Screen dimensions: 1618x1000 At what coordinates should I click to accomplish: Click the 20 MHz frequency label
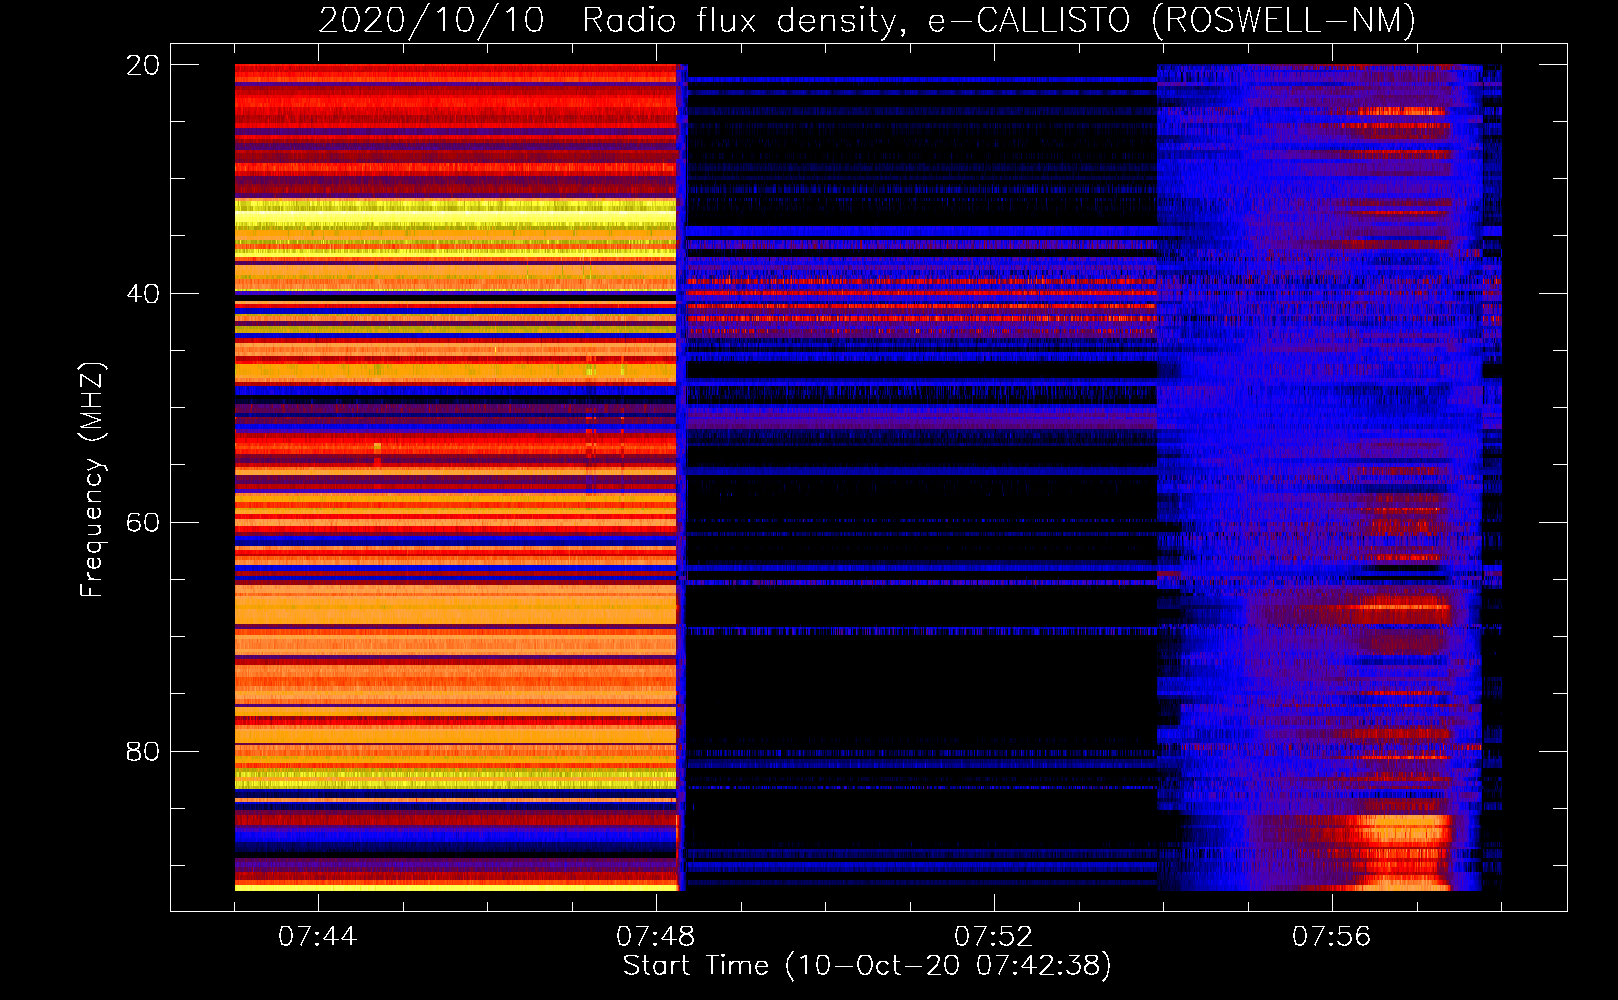142,65
